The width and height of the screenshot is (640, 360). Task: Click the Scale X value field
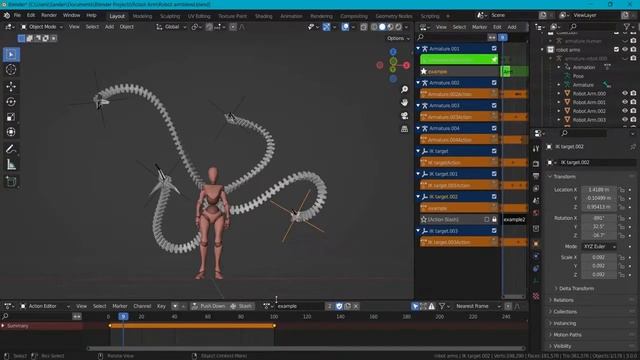(x=599, y=258)
